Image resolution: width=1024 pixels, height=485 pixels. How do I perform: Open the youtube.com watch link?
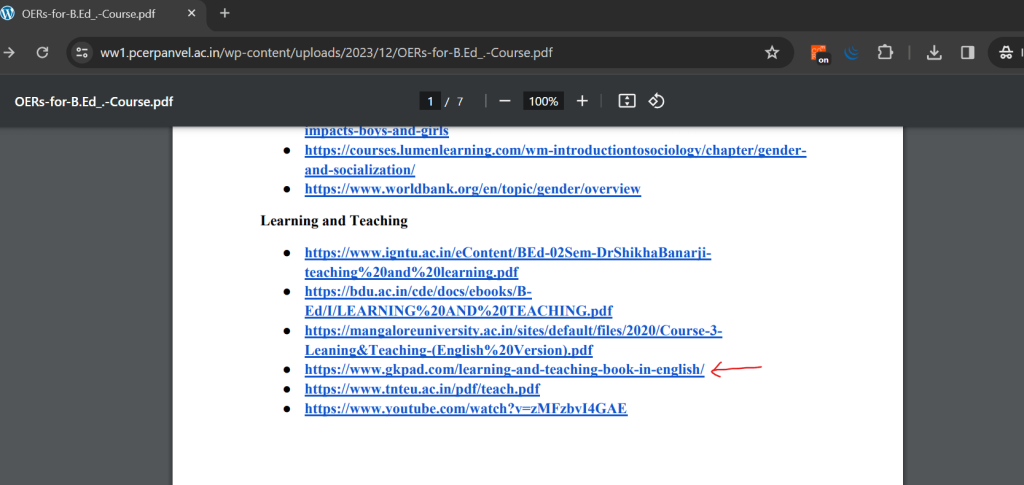[x=466, y=409]
